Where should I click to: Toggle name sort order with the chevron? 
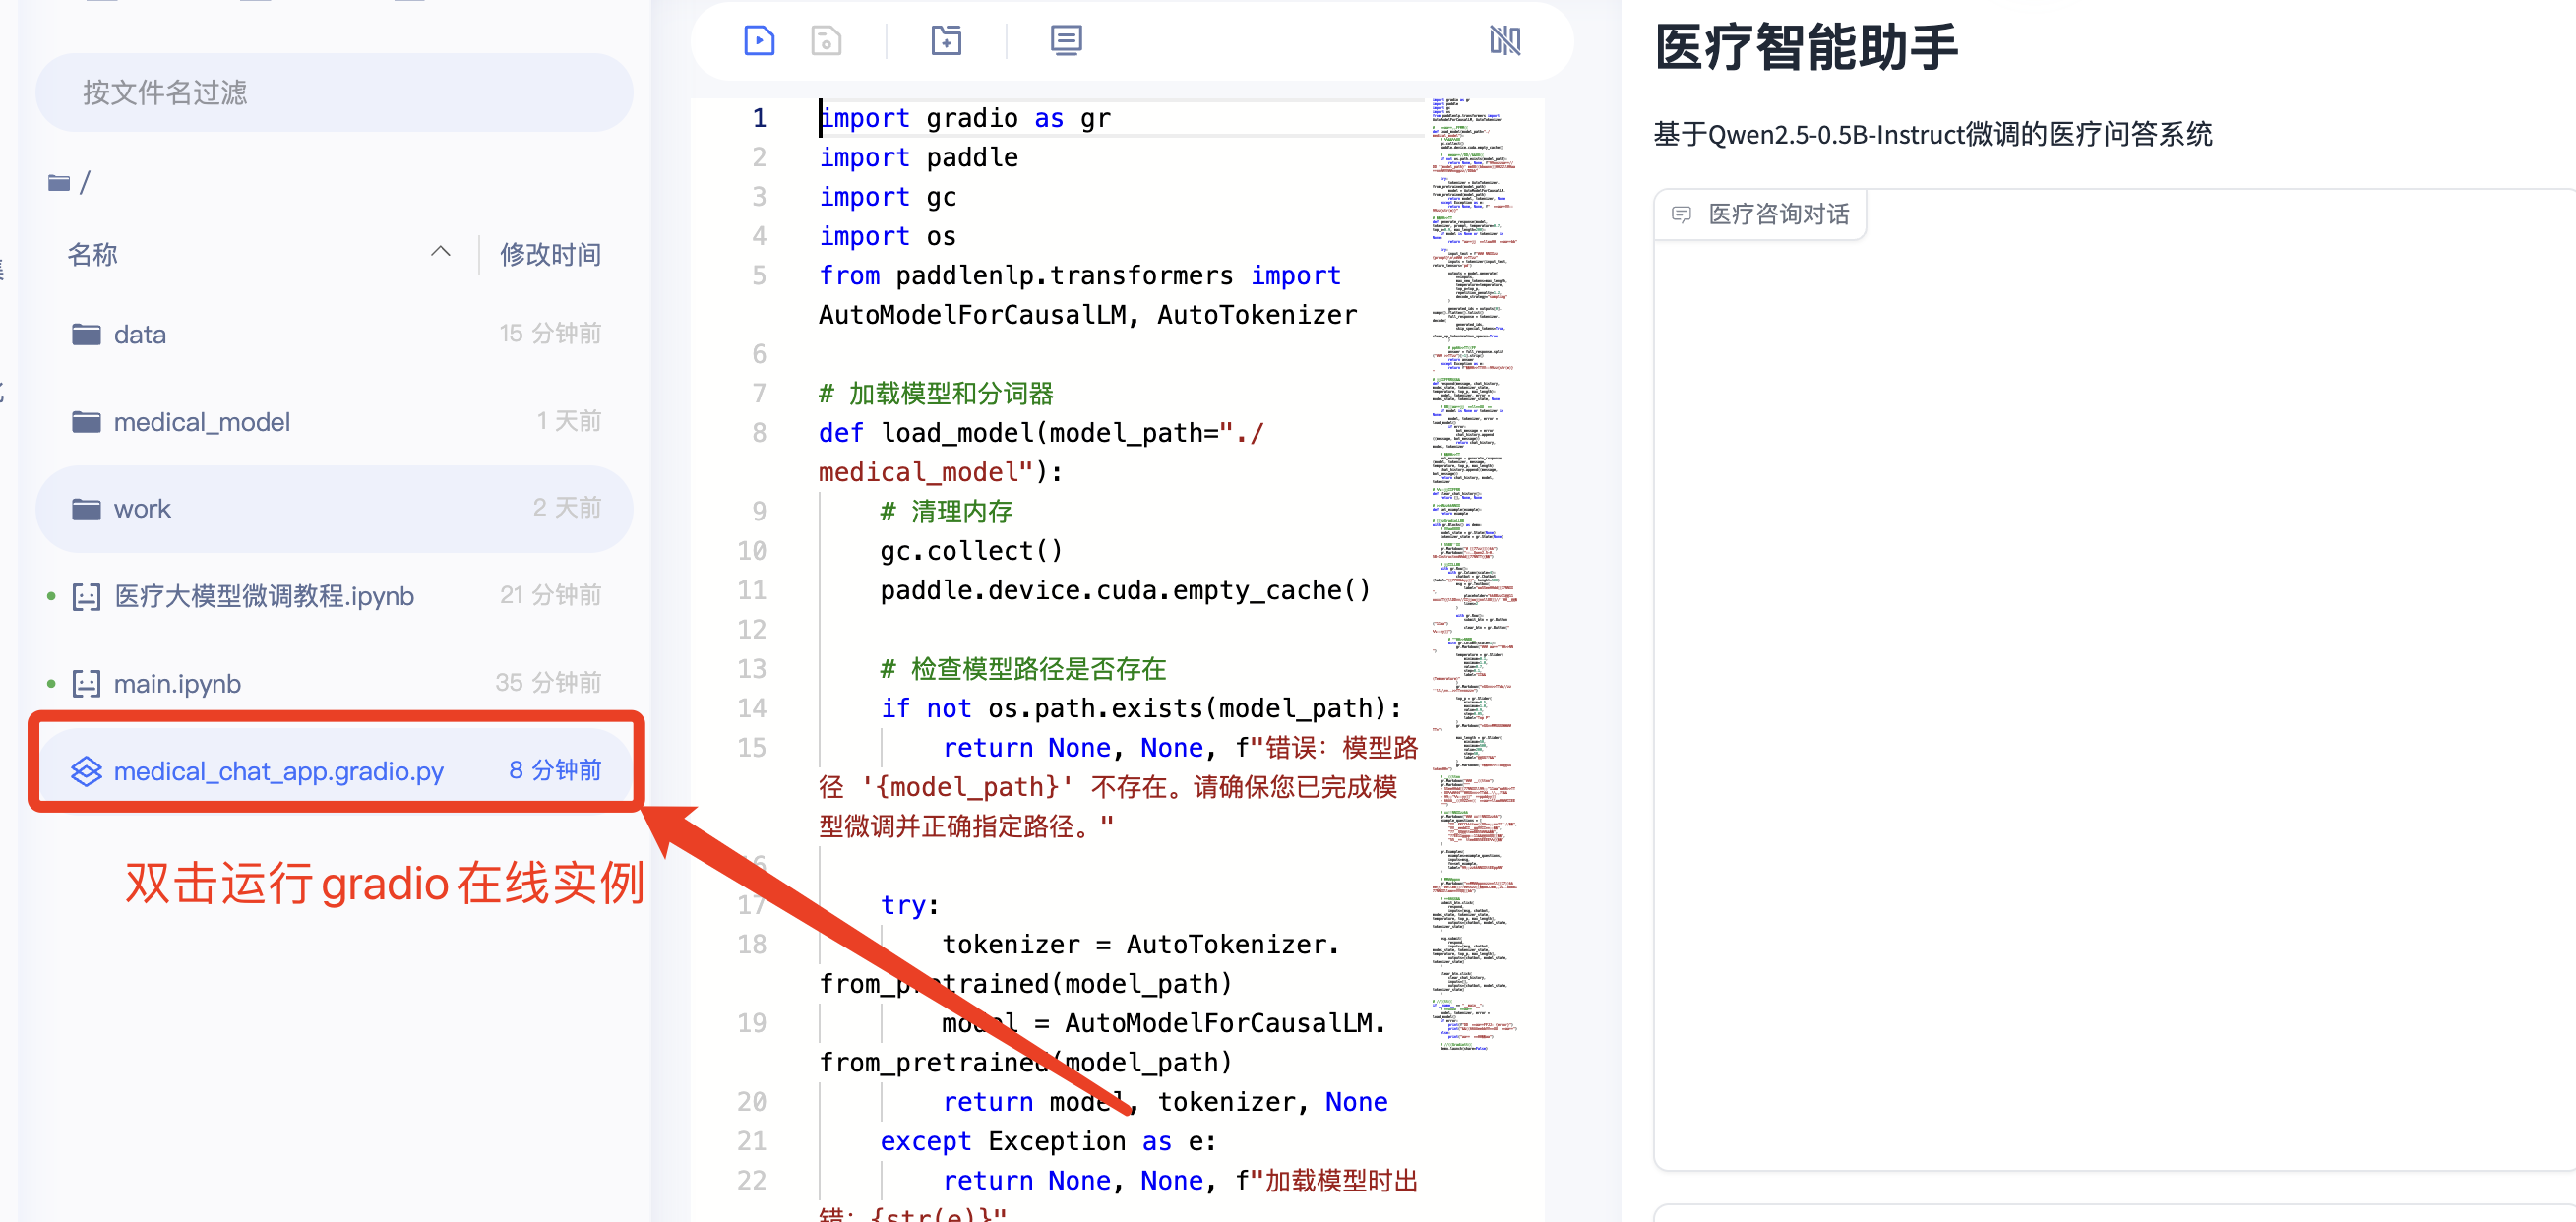coord(440,253)
